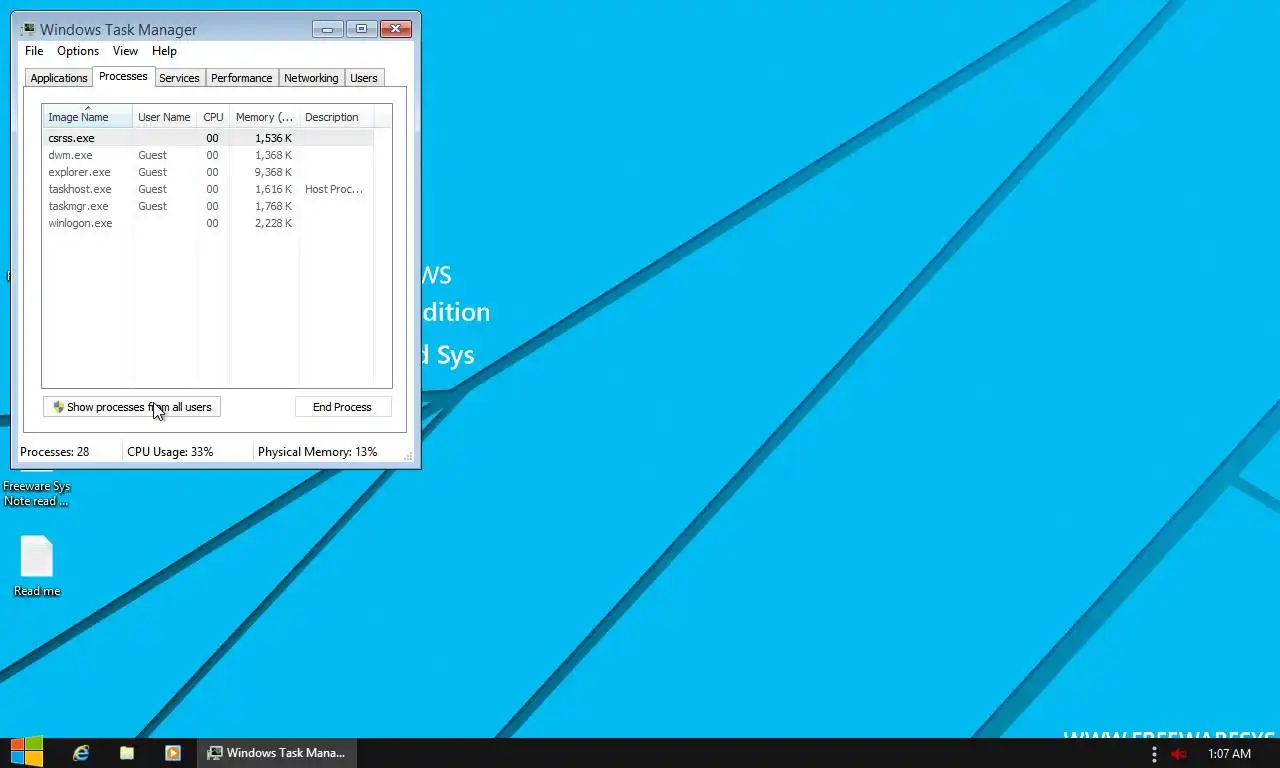Click the muted volume tray icon
Image resolution: width=1280 pixels, height=768 pixels.
(1179, 754)
